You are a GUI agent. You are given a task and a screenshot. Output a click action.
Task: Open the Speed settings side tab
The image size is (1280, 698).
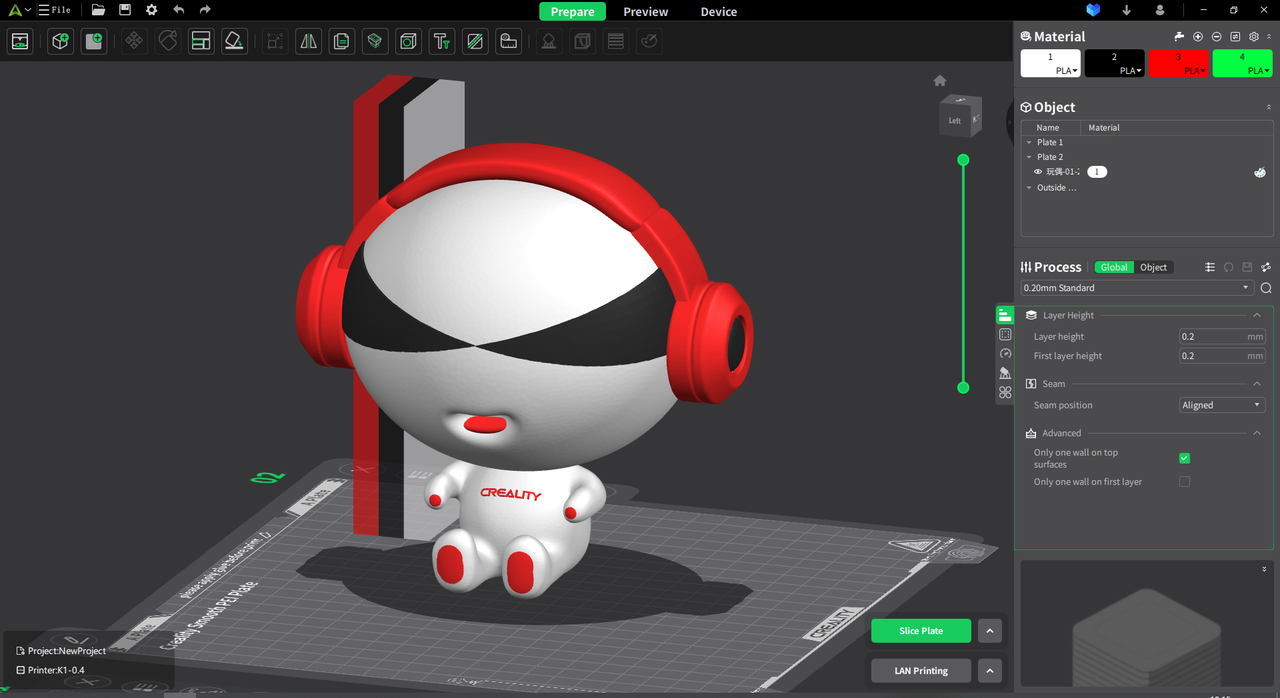pyautogui.click(x=1005, y=353)
